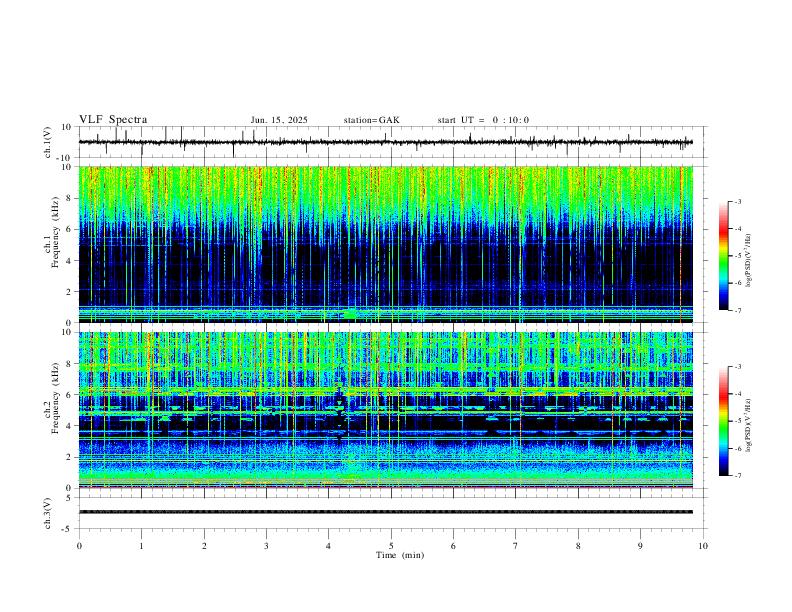This screenshot has width=792, height=612.
Task: Click the "-3" tick on ch.1 colorbar
Action: [738, 201]
